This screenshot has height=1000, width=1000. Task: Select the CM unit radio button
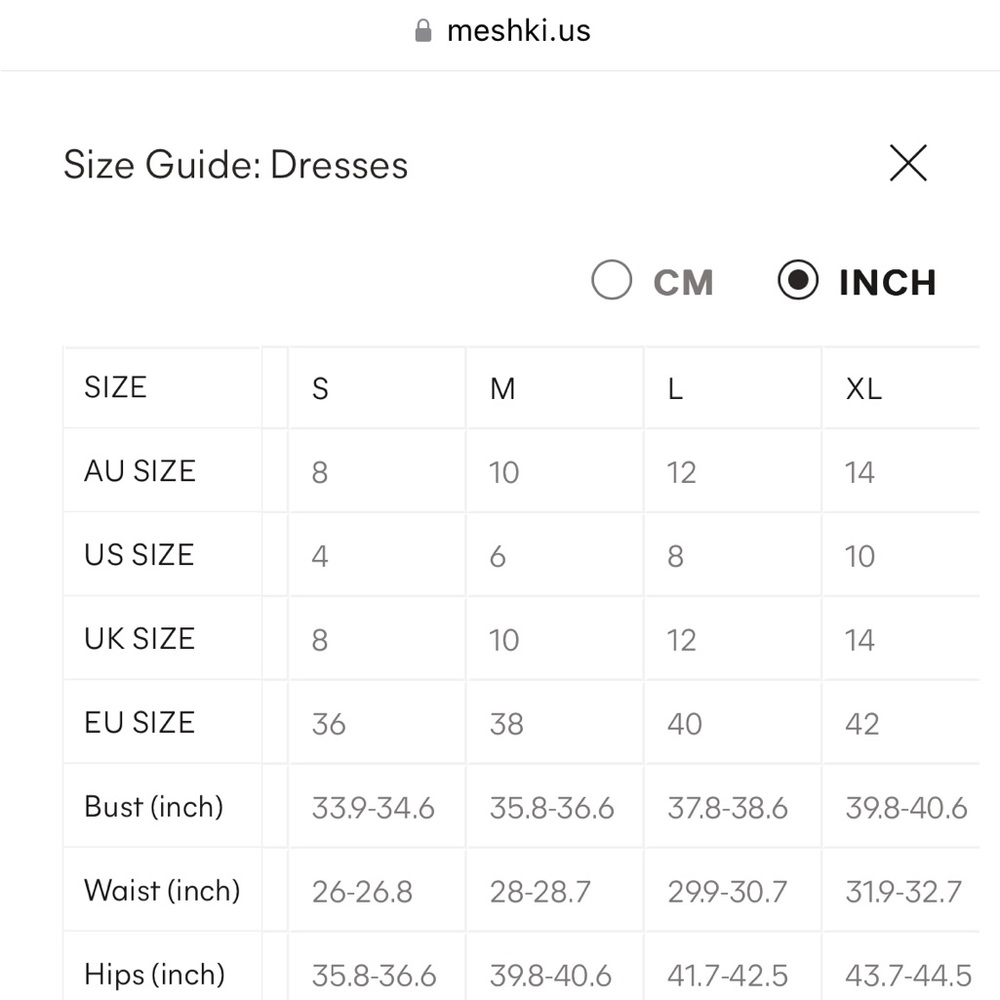coord(611,280)
